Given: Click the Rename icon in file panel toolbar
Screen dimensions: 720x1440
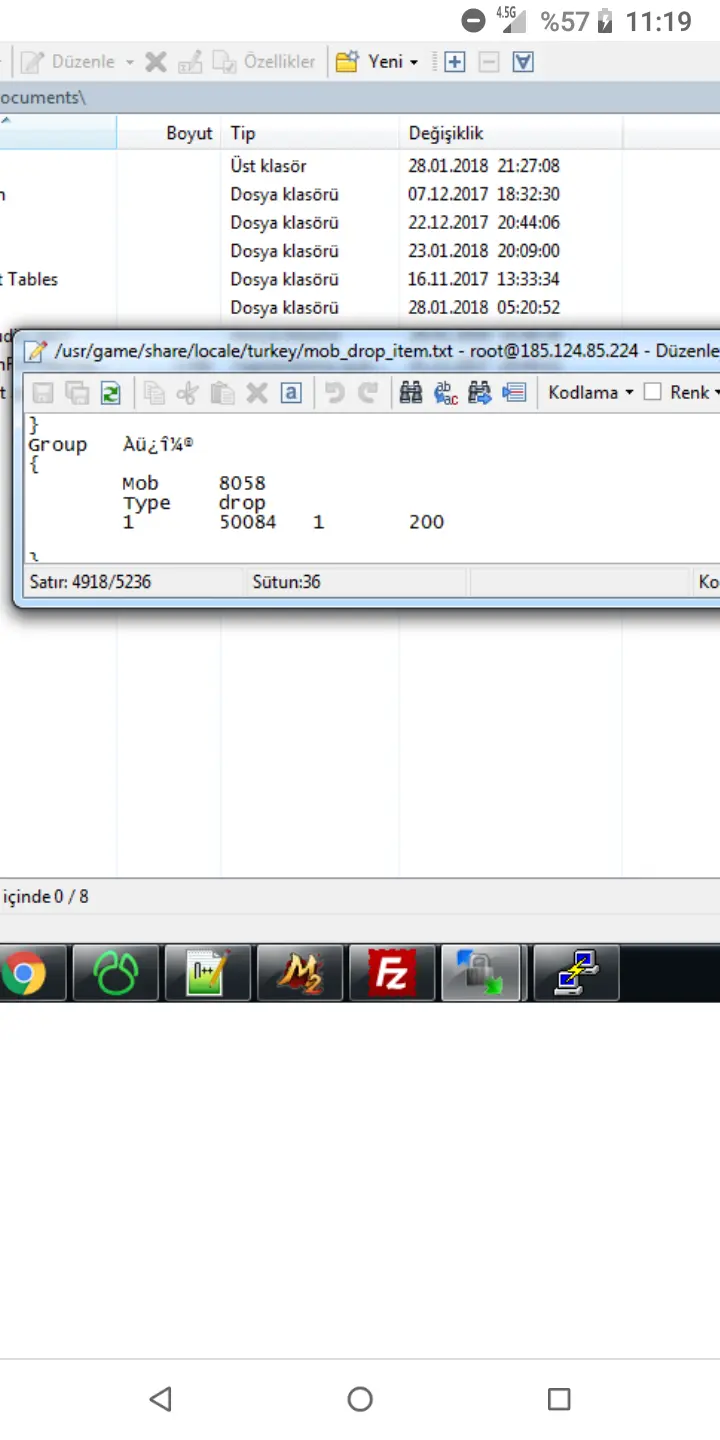Looking at the screenshot, I should pyautogui.click(x=189, y=62).
